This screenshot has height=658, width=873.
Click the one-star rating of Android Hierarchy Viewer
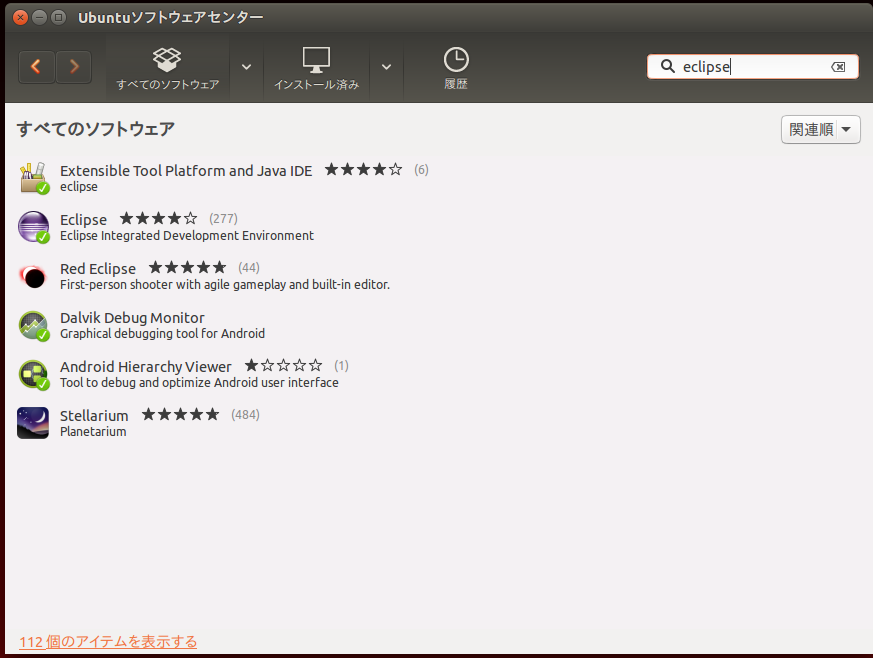(283, 366)
